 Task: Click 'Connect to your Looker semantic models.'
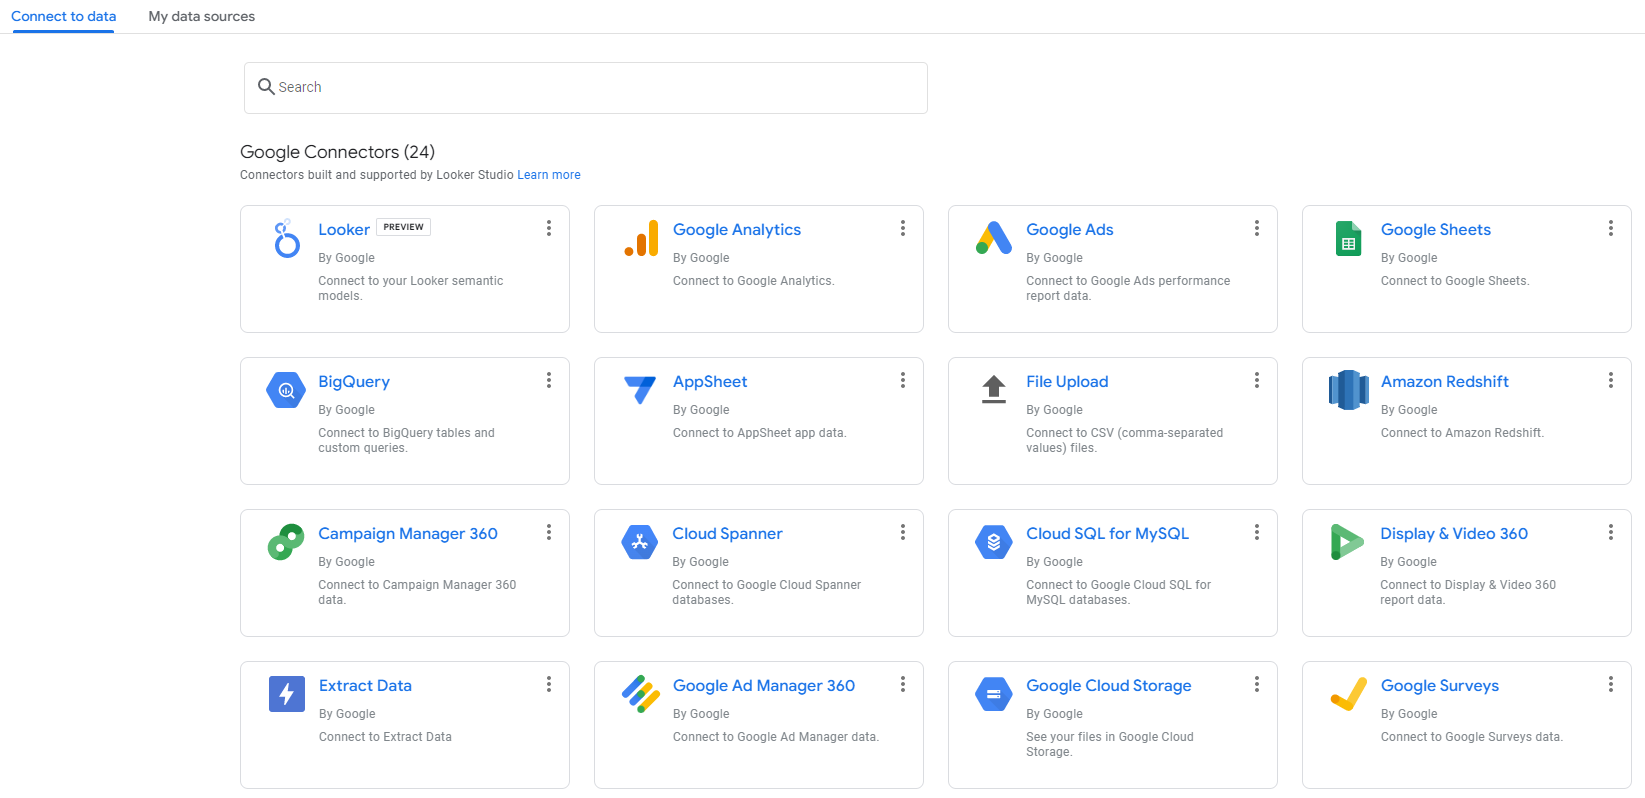pos(410,289)
